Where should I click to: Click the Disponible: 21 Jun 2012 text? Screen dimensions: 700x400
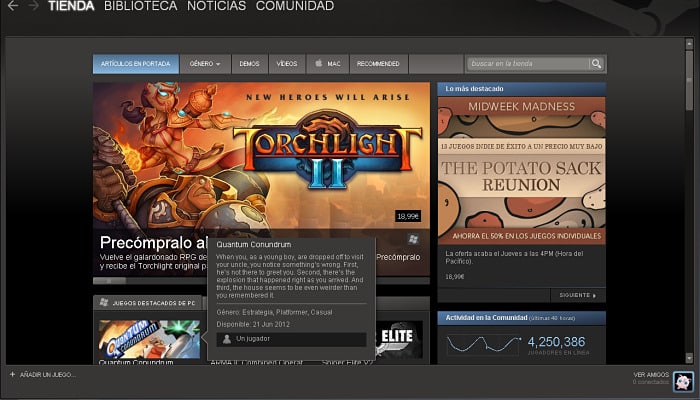[x=253, y=324]
